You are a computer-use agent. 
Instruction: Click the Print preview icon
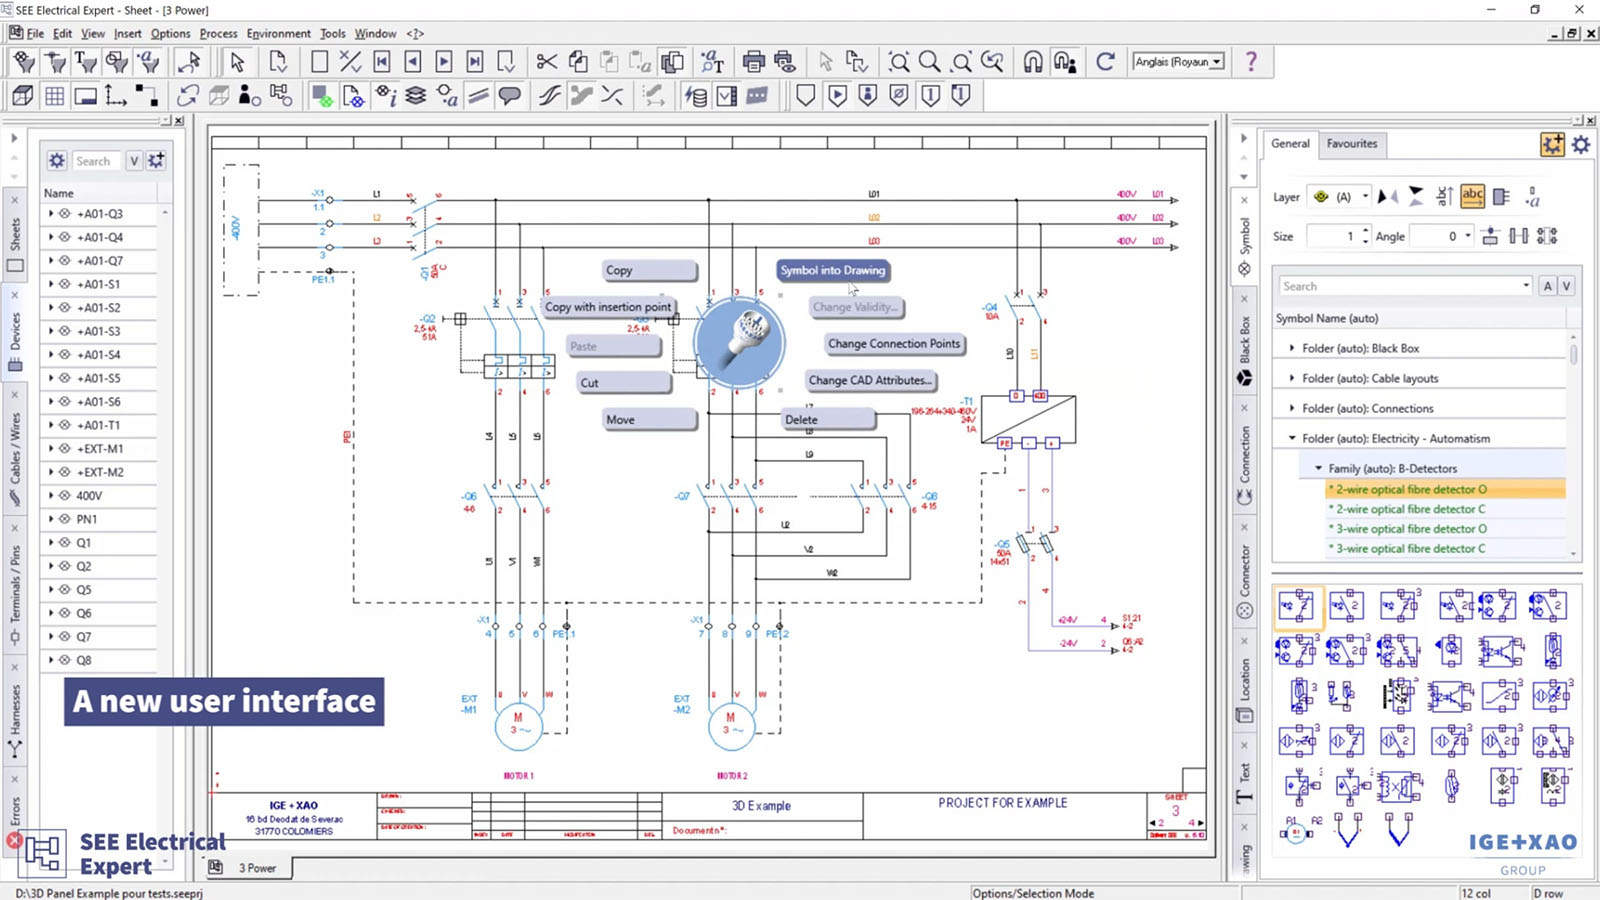coord(785,62)
